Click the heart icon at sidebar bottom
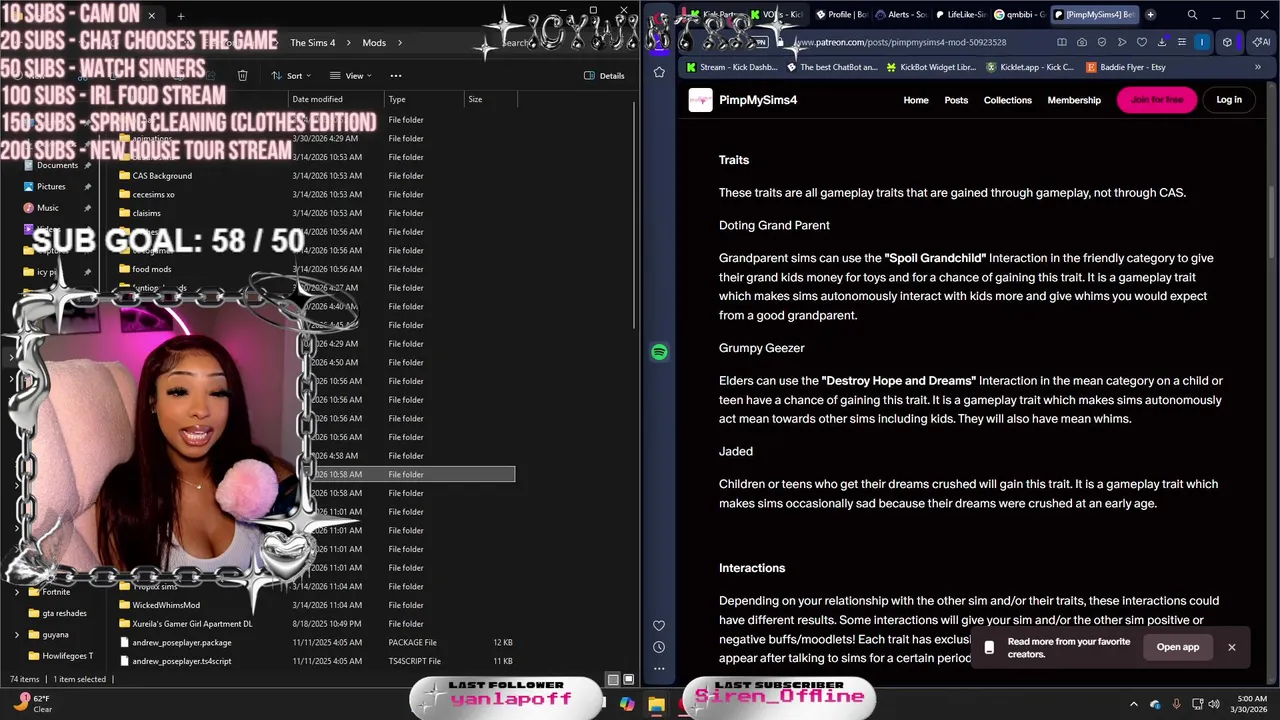Image resolution: width=1280 pixels, height=720 pixels. pos(659,626)
